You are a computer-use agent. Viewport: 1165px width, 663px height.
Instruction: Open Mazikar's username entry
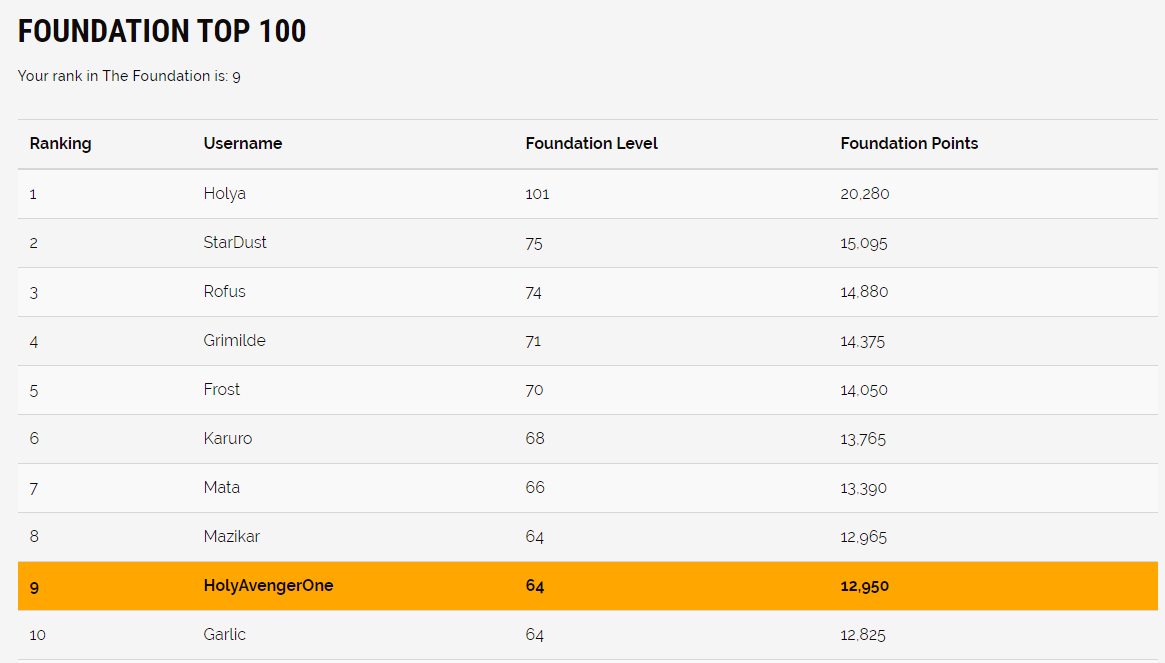[231, 537]
